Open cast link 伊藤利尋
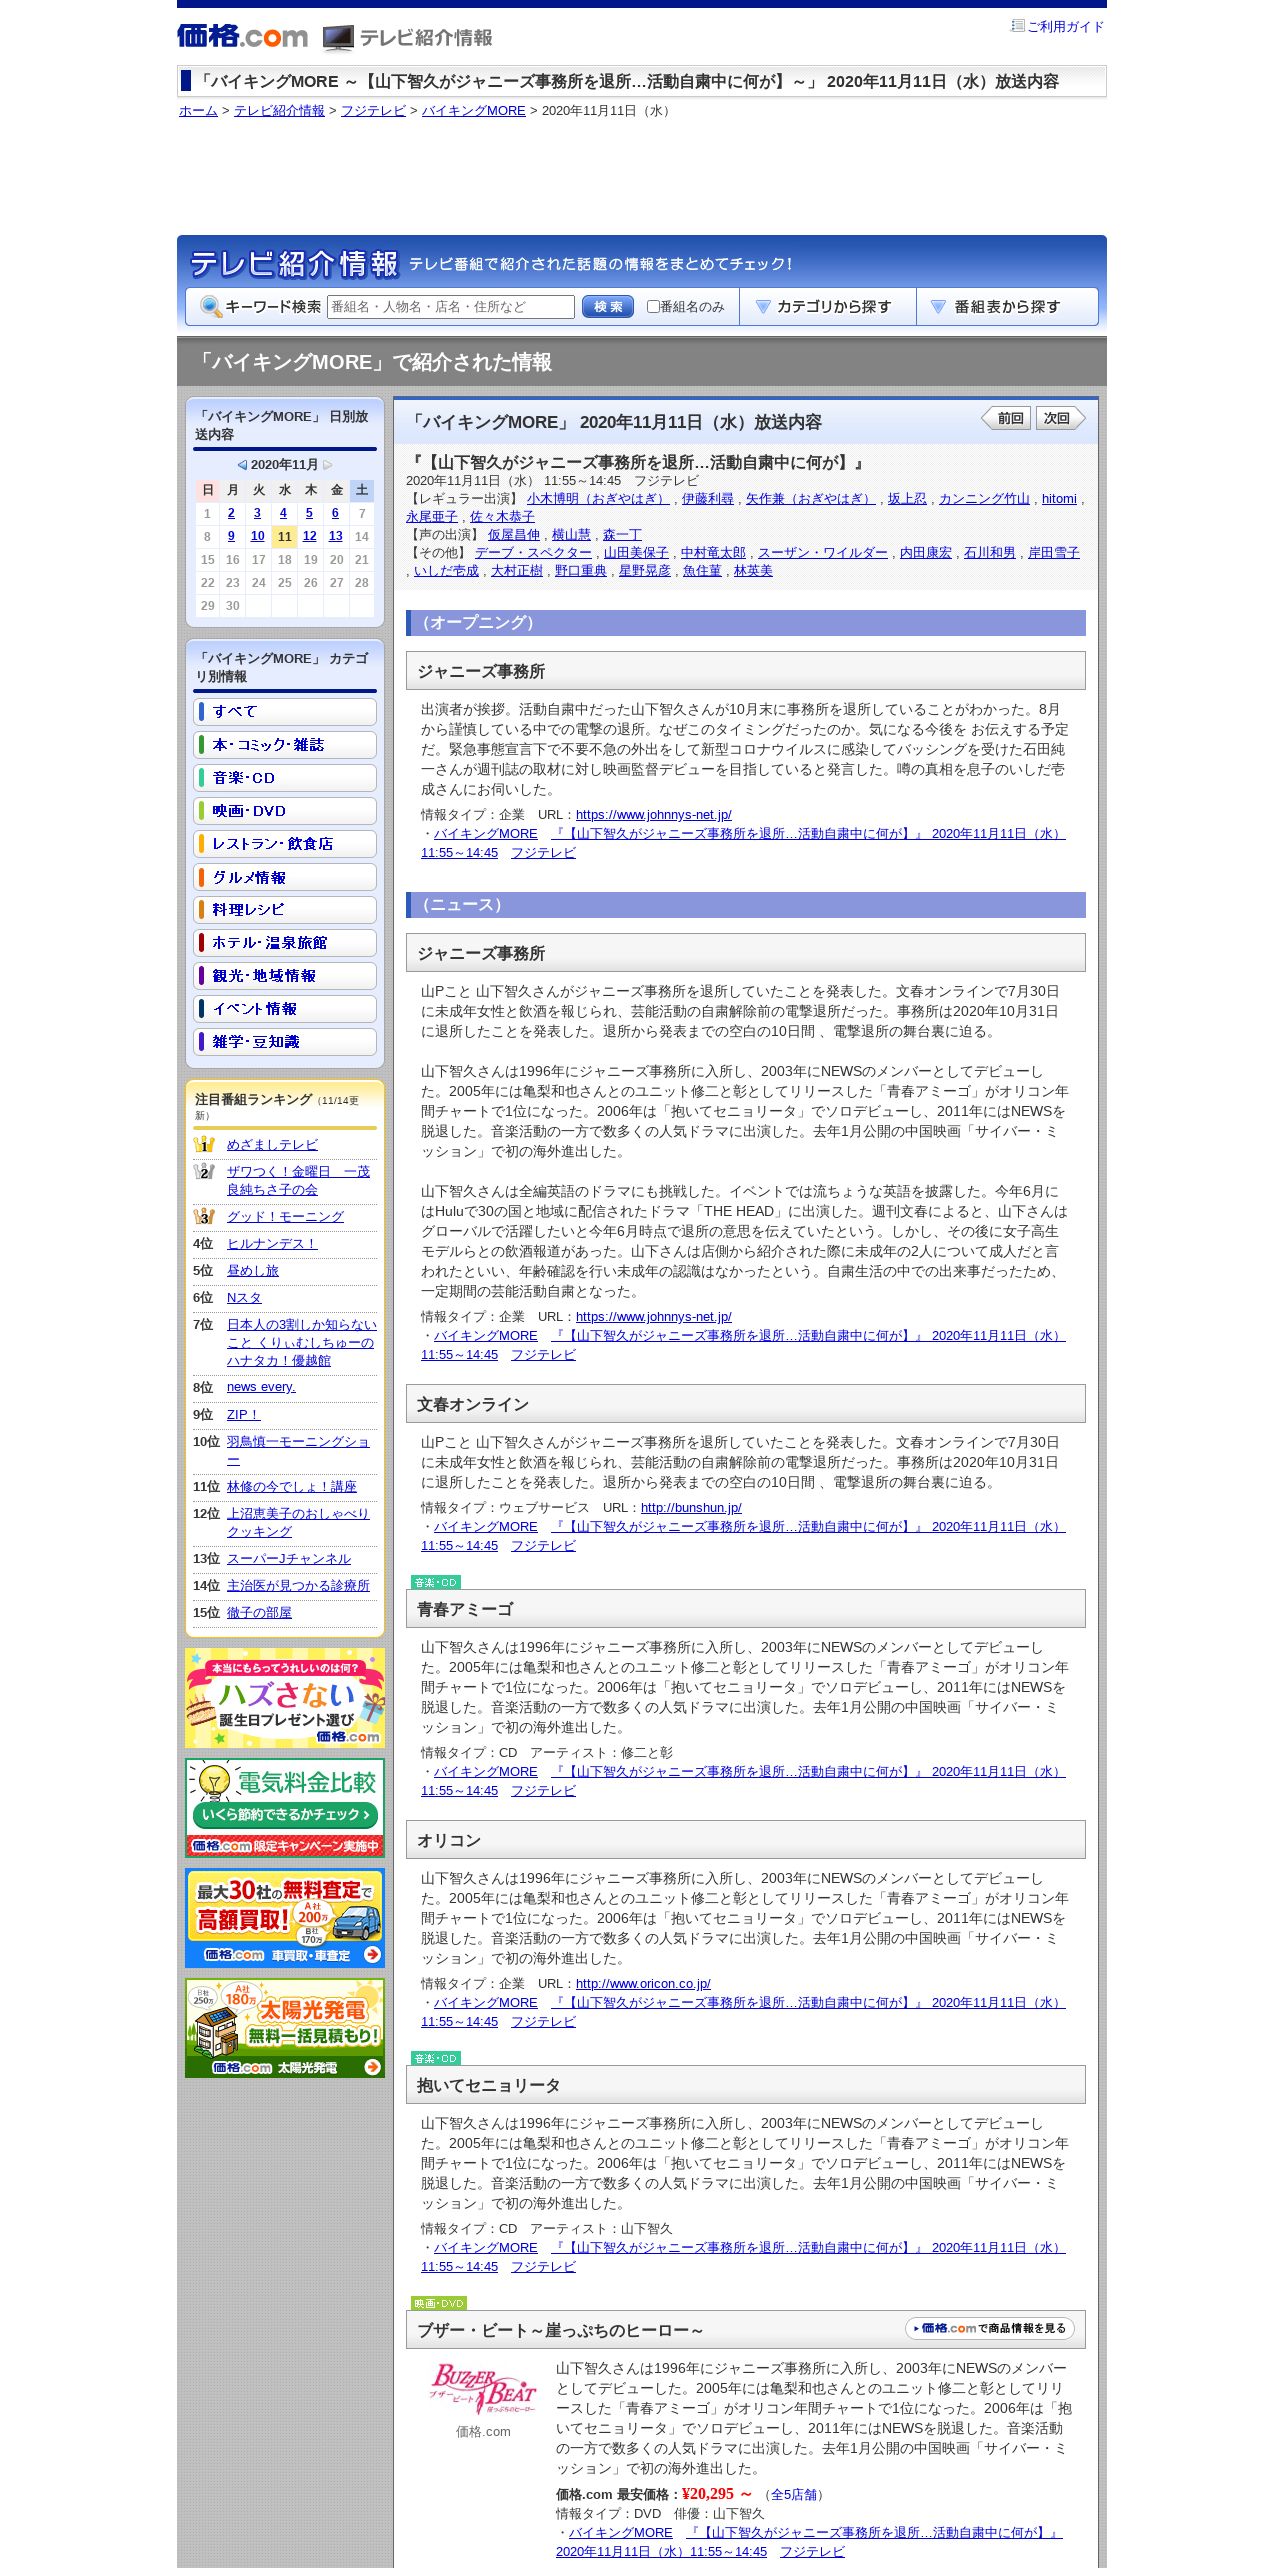Viewport: 1284px width, 2568px height. coord(708,499)
